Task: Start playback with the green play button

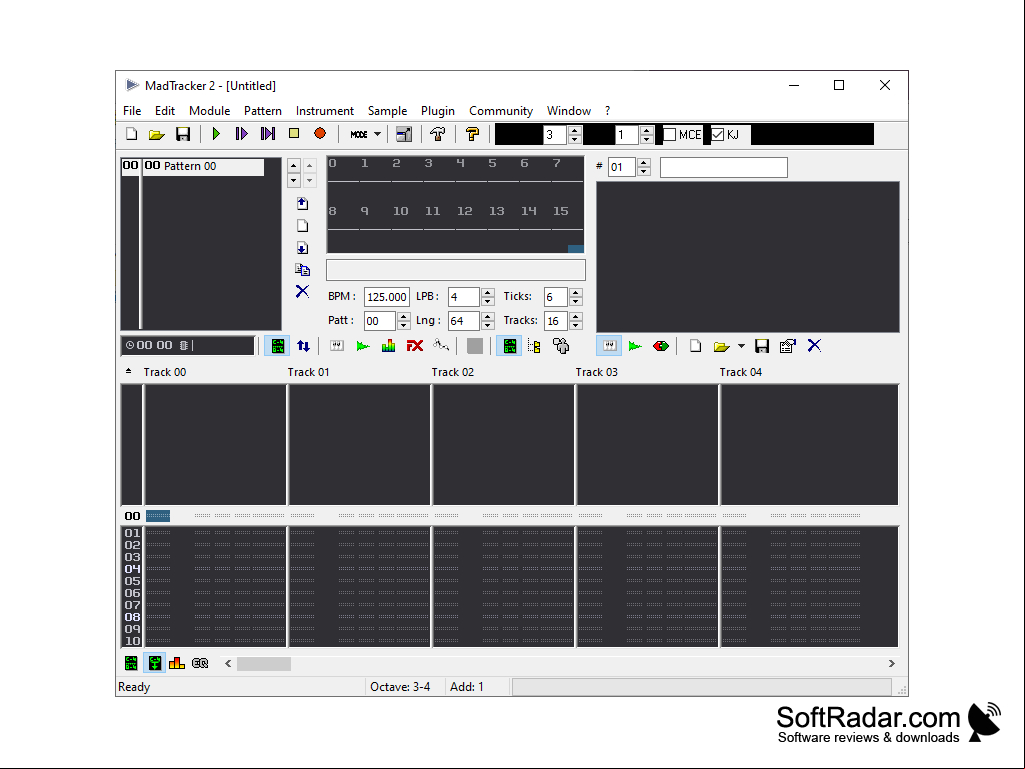Action: [x=216, y=134]
